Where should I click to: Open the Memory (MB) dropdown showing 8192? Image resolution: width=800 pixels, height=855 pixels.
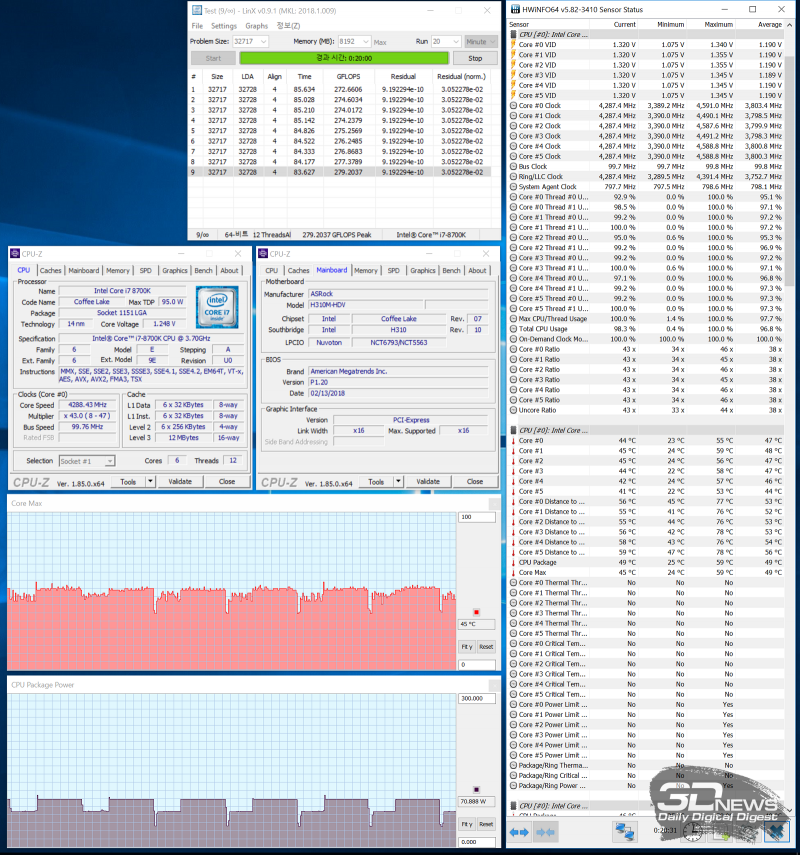click(x=365, y=41)
